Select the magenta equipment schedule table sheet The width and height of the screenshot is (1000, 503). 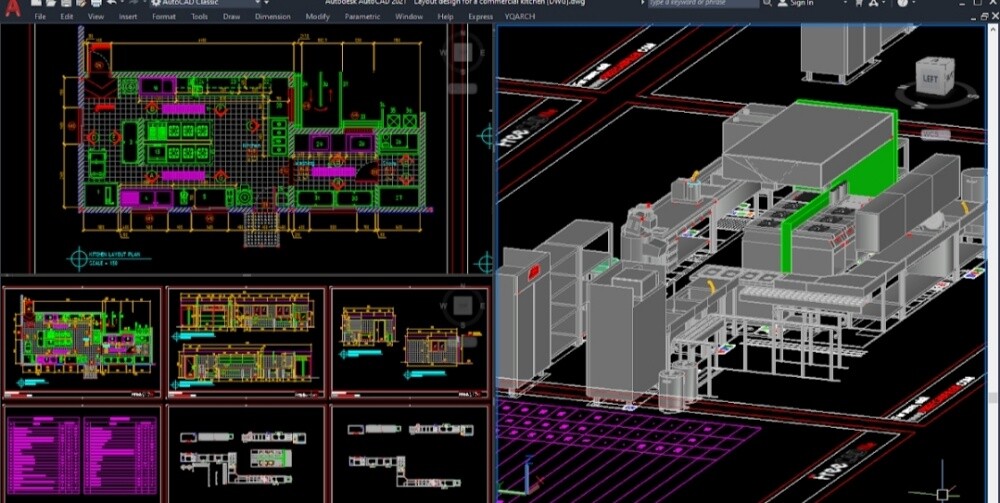[82, 453]
